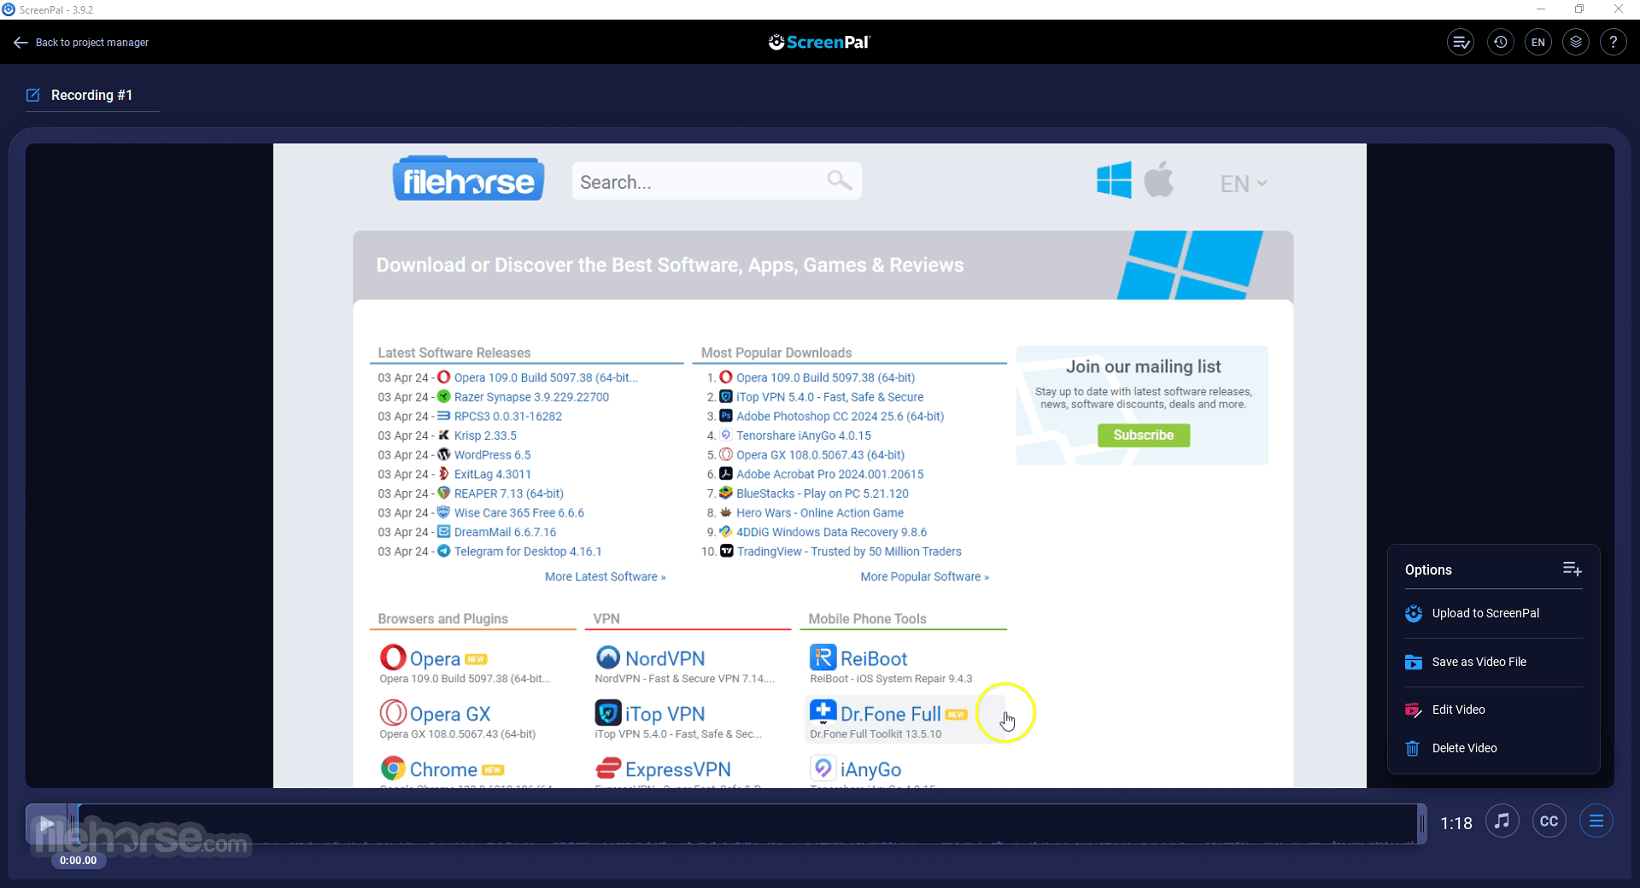Open Razer Synapse 3.9.229.22700 link

[x=531, y=397]
